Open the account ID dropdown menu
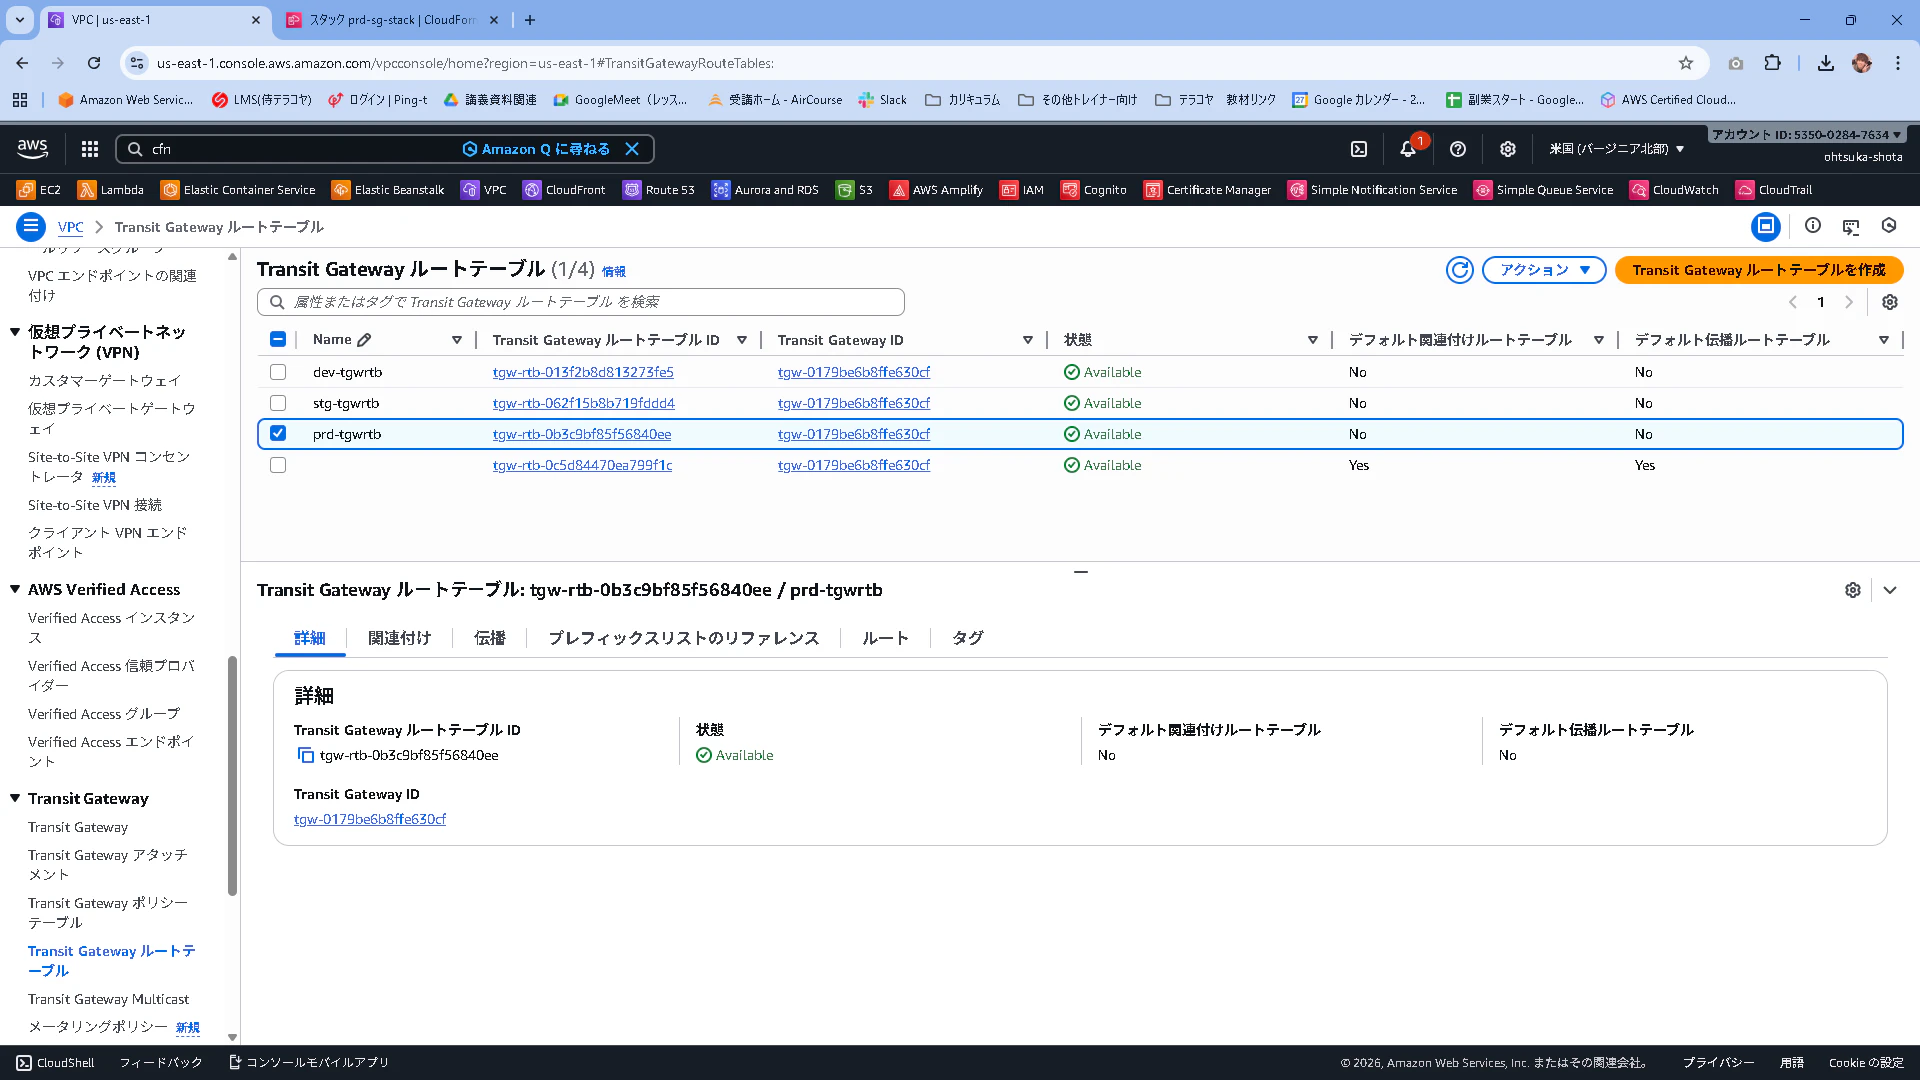The image size is (1920, 1080). point(1806,134)
